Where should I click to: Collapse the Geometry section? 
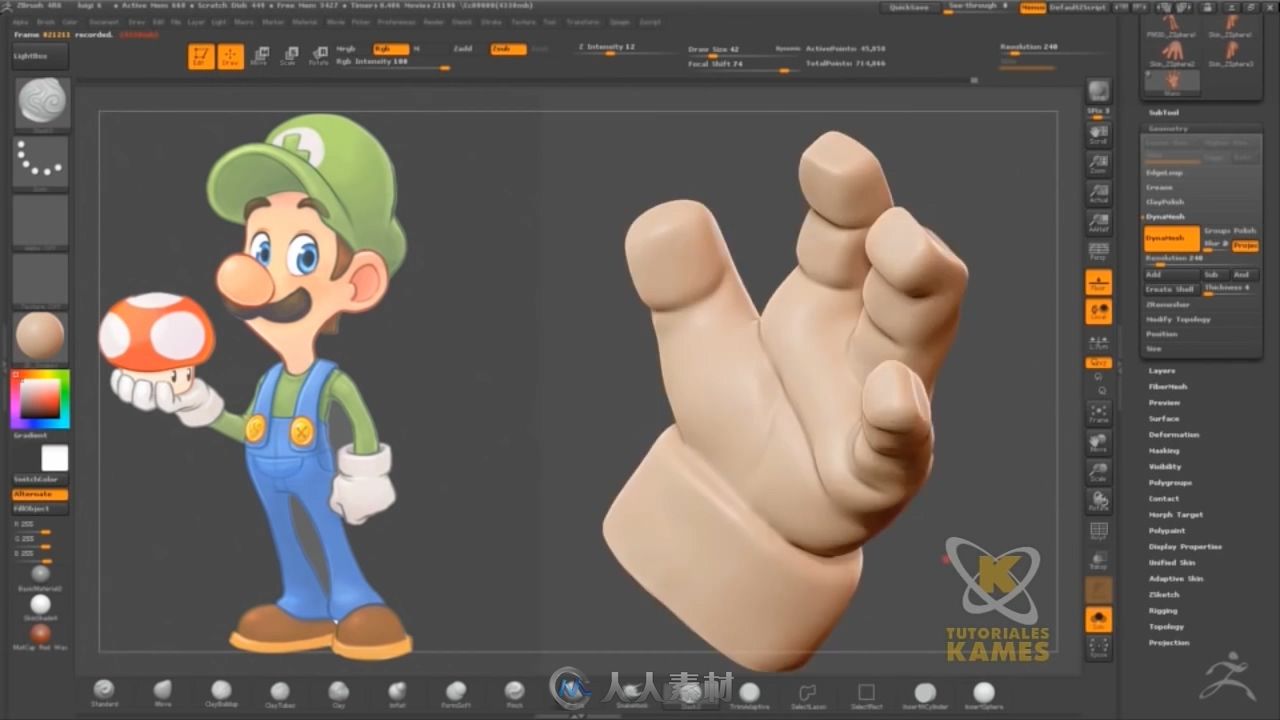pyautogui.click(x=1168, y=129)
